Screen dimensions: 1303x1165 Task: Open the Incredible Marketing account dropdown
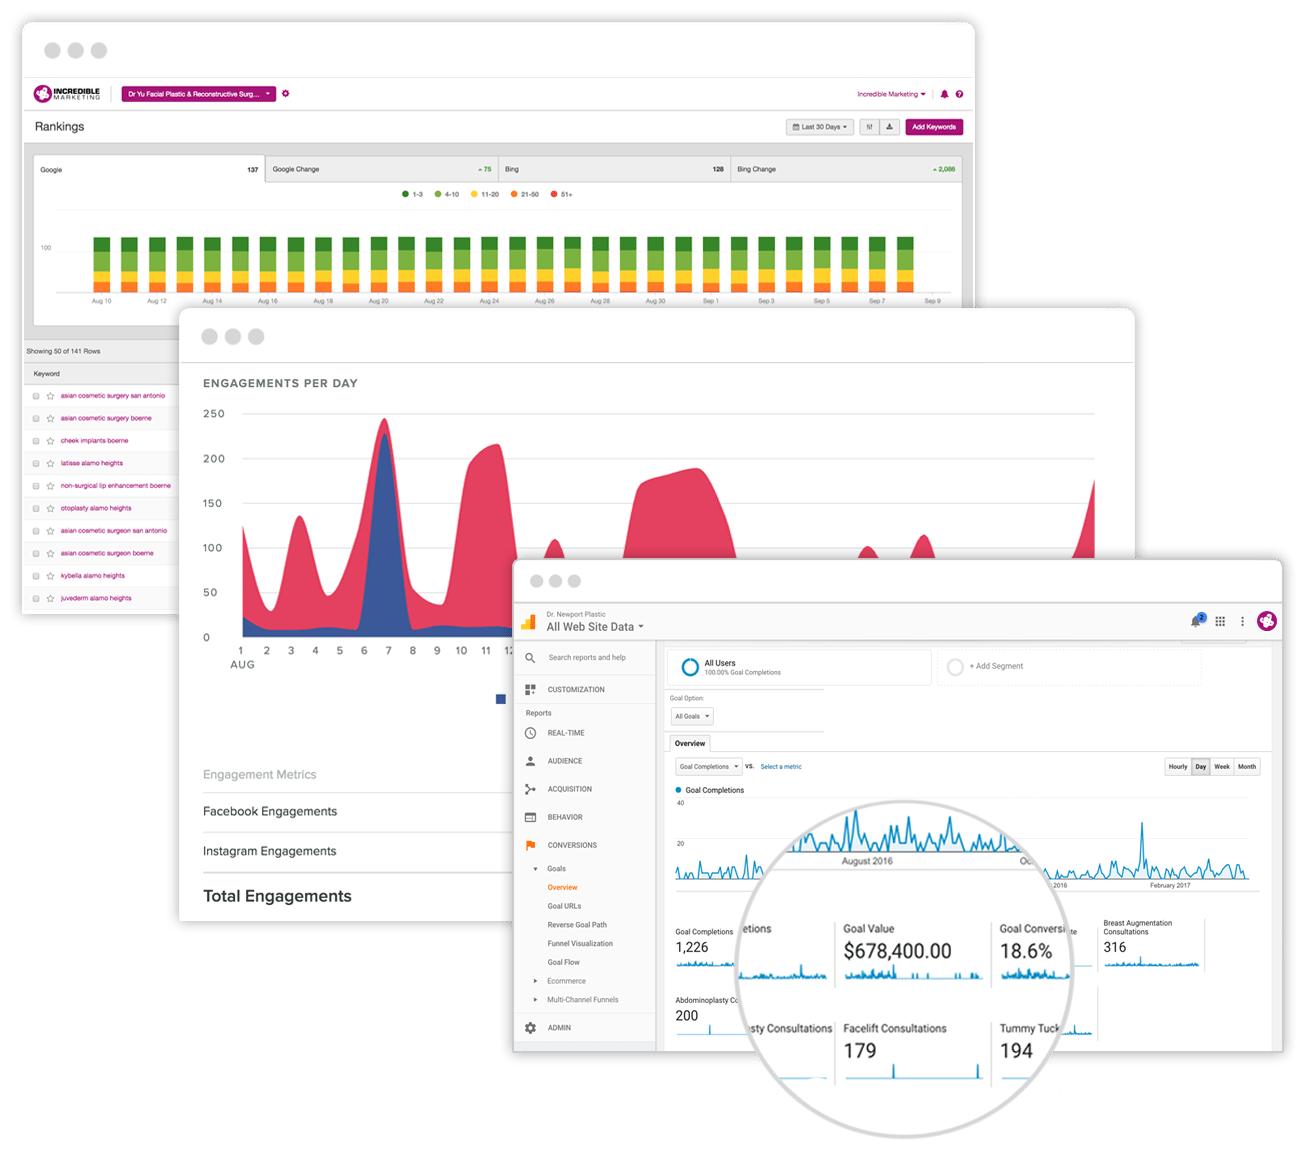891,94
